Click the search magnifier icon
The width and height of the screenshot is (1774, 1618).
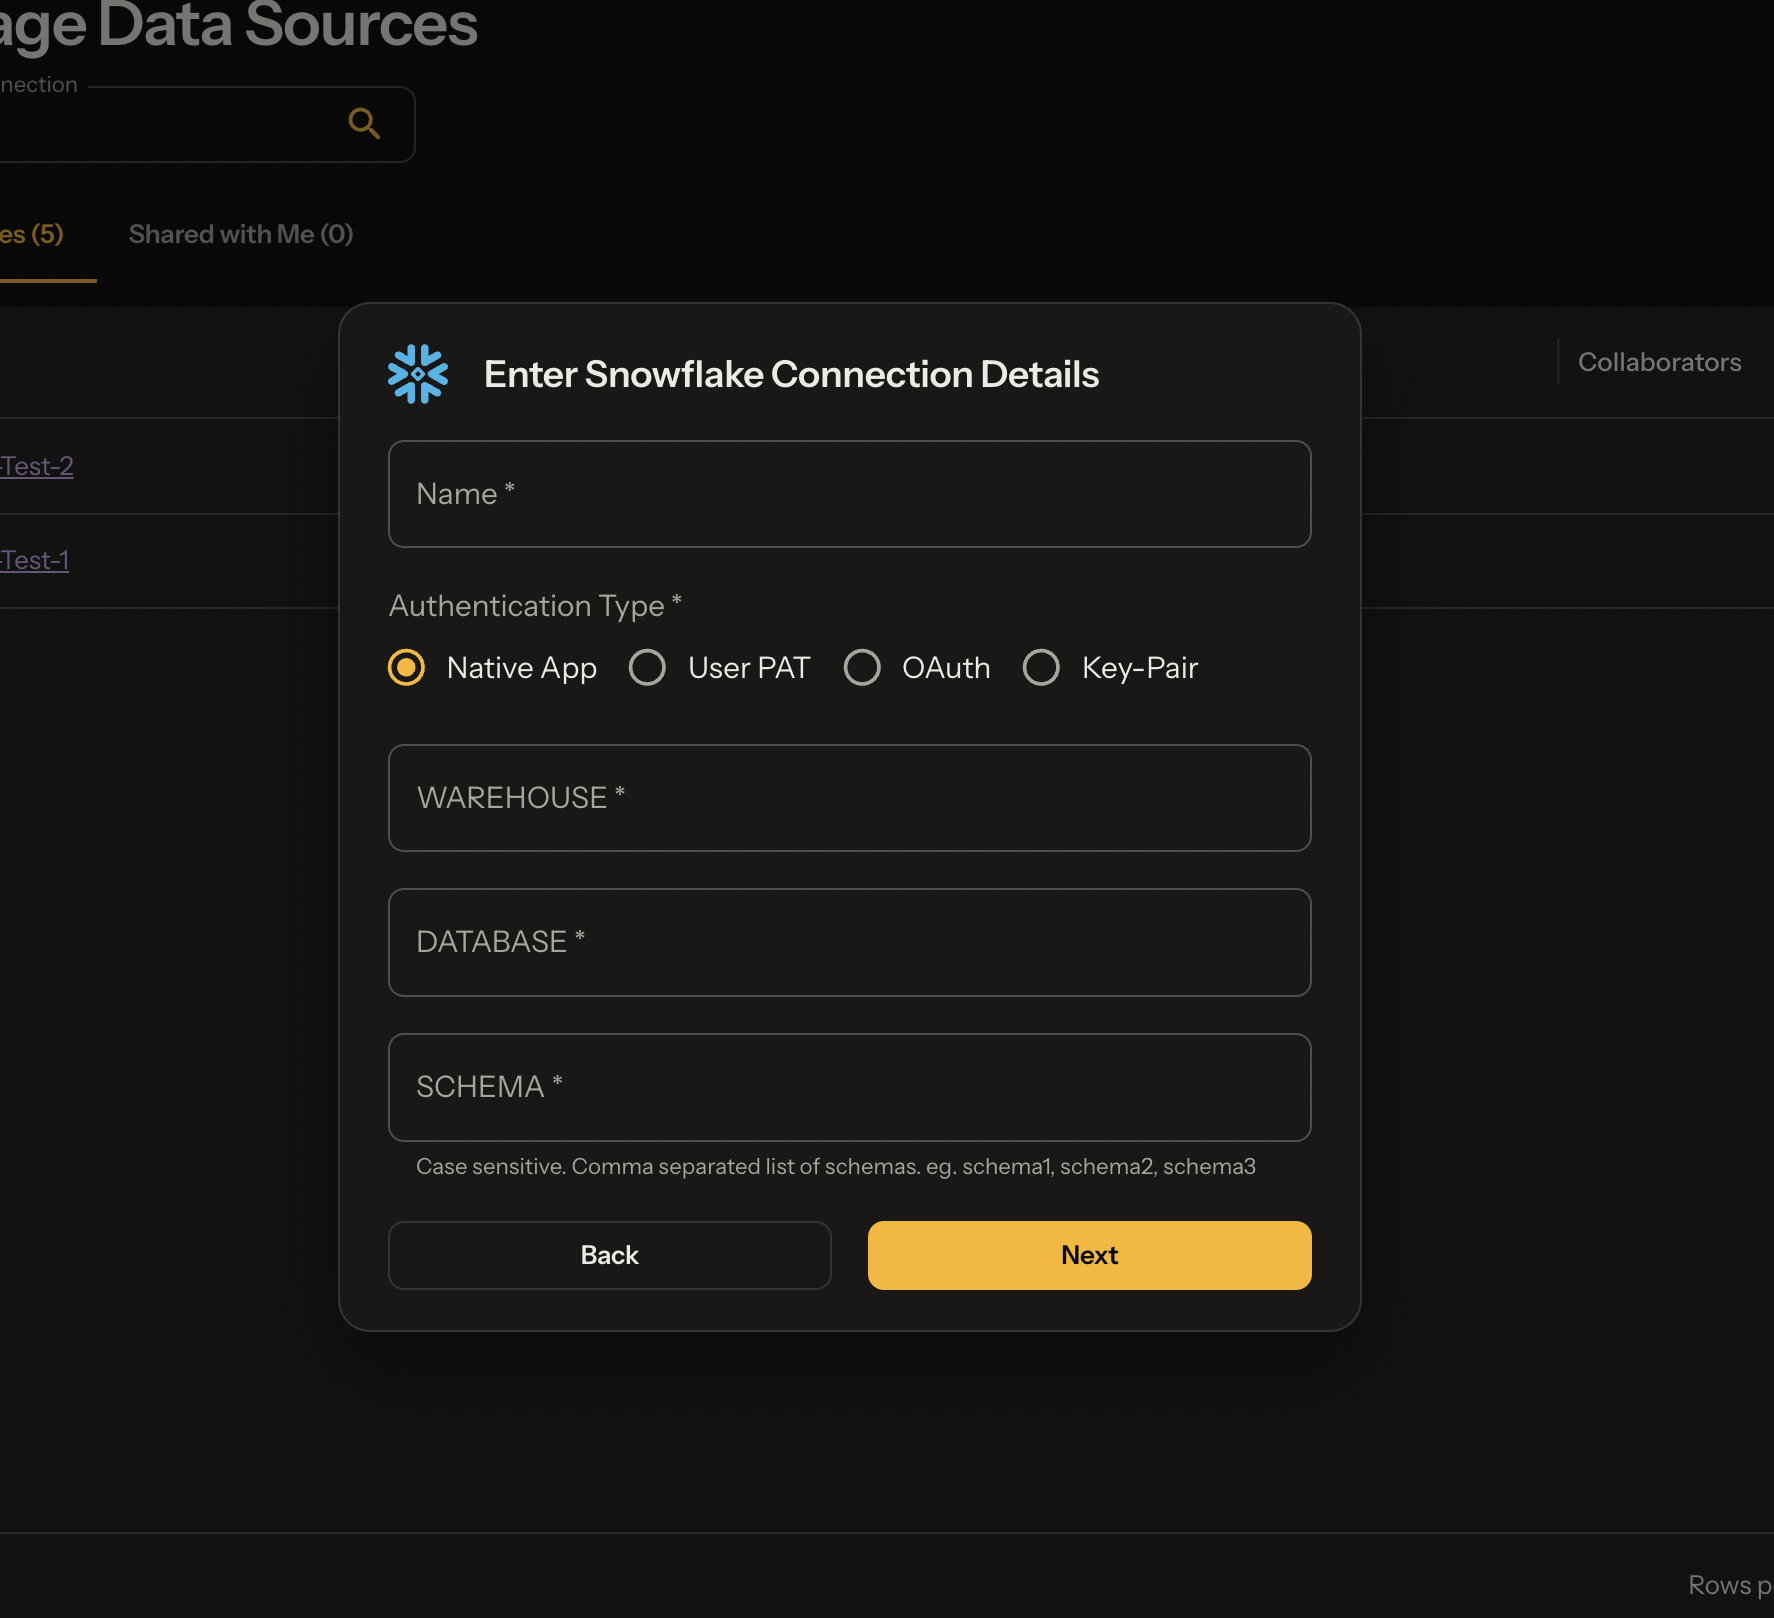pos(364,124)
